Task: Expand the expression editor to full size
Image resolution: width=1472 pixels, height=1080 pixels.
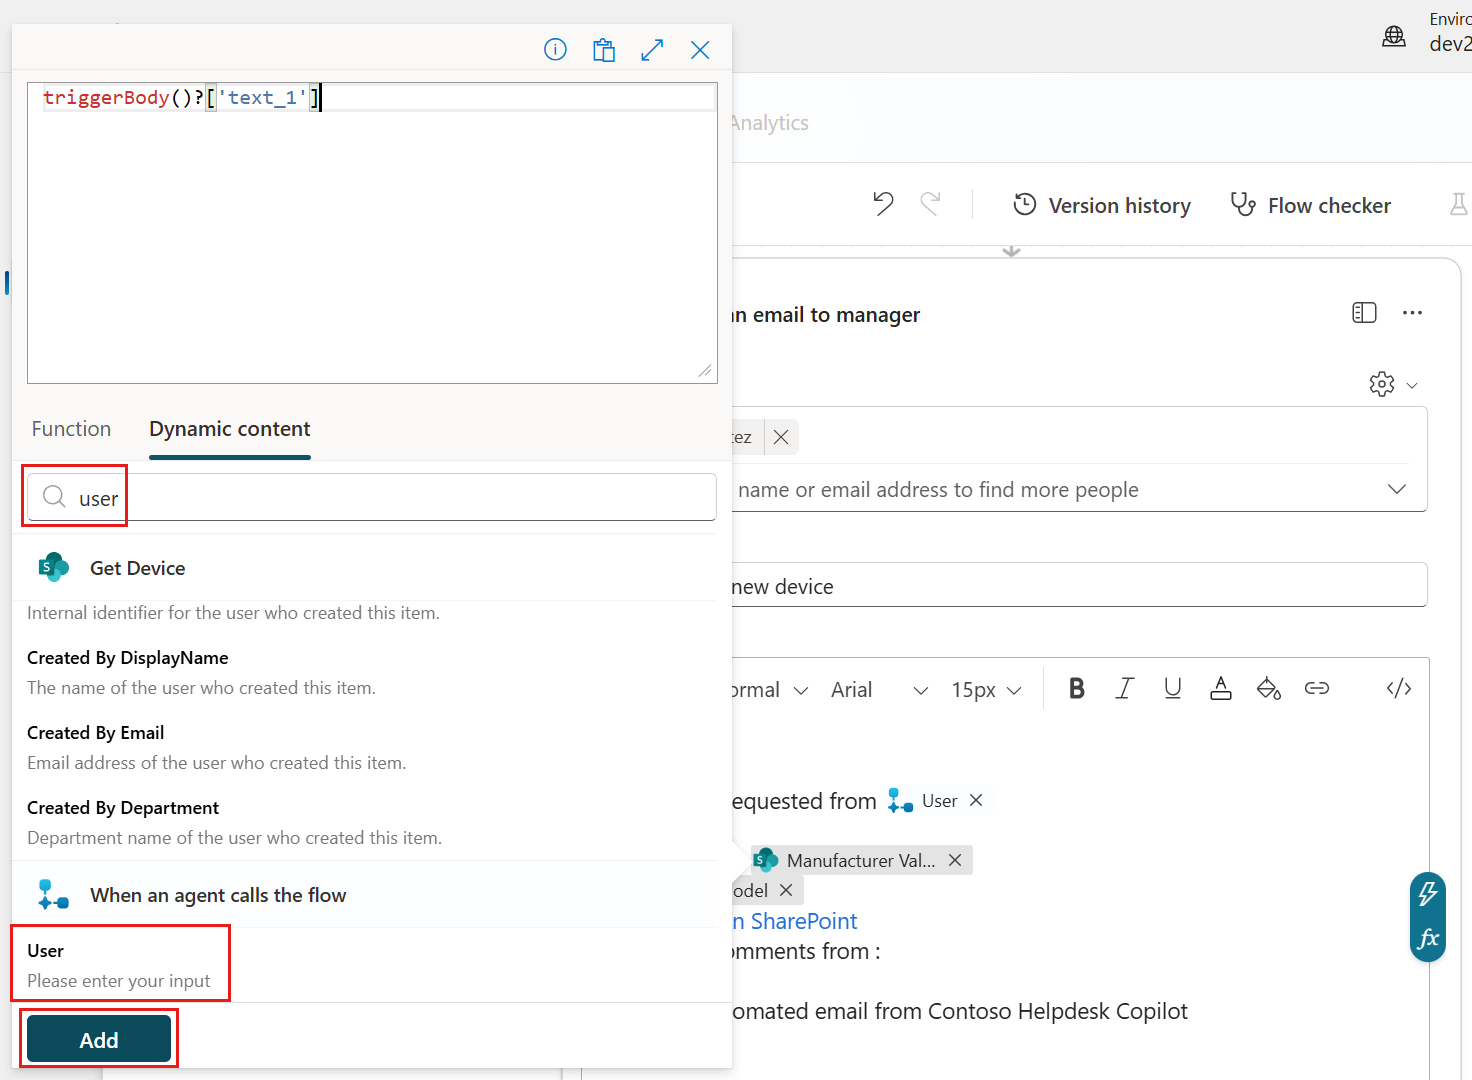Action: (652, 50)
